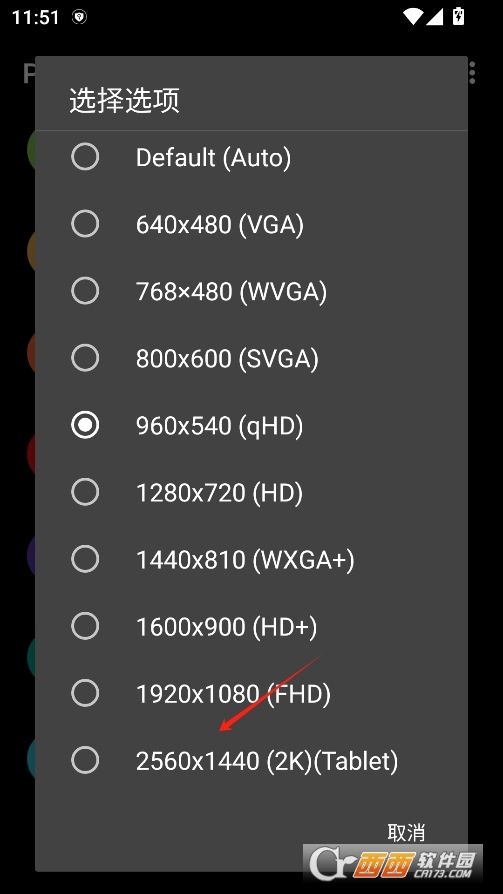This screenshot has height=894, width=503.
Task: Tap the cellular signal status icon
Action: pyautogui.click(x=435, y=17)
